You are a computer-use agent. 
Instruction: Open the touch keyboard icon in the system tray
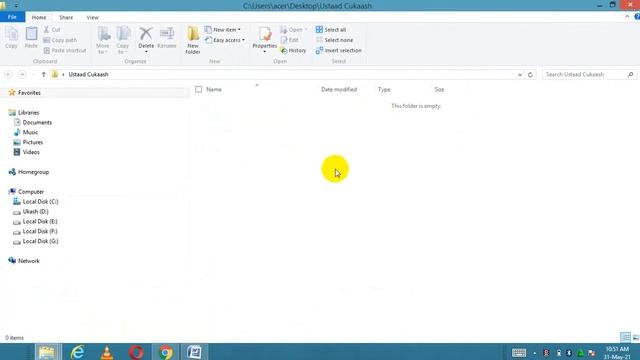point(519,353)
